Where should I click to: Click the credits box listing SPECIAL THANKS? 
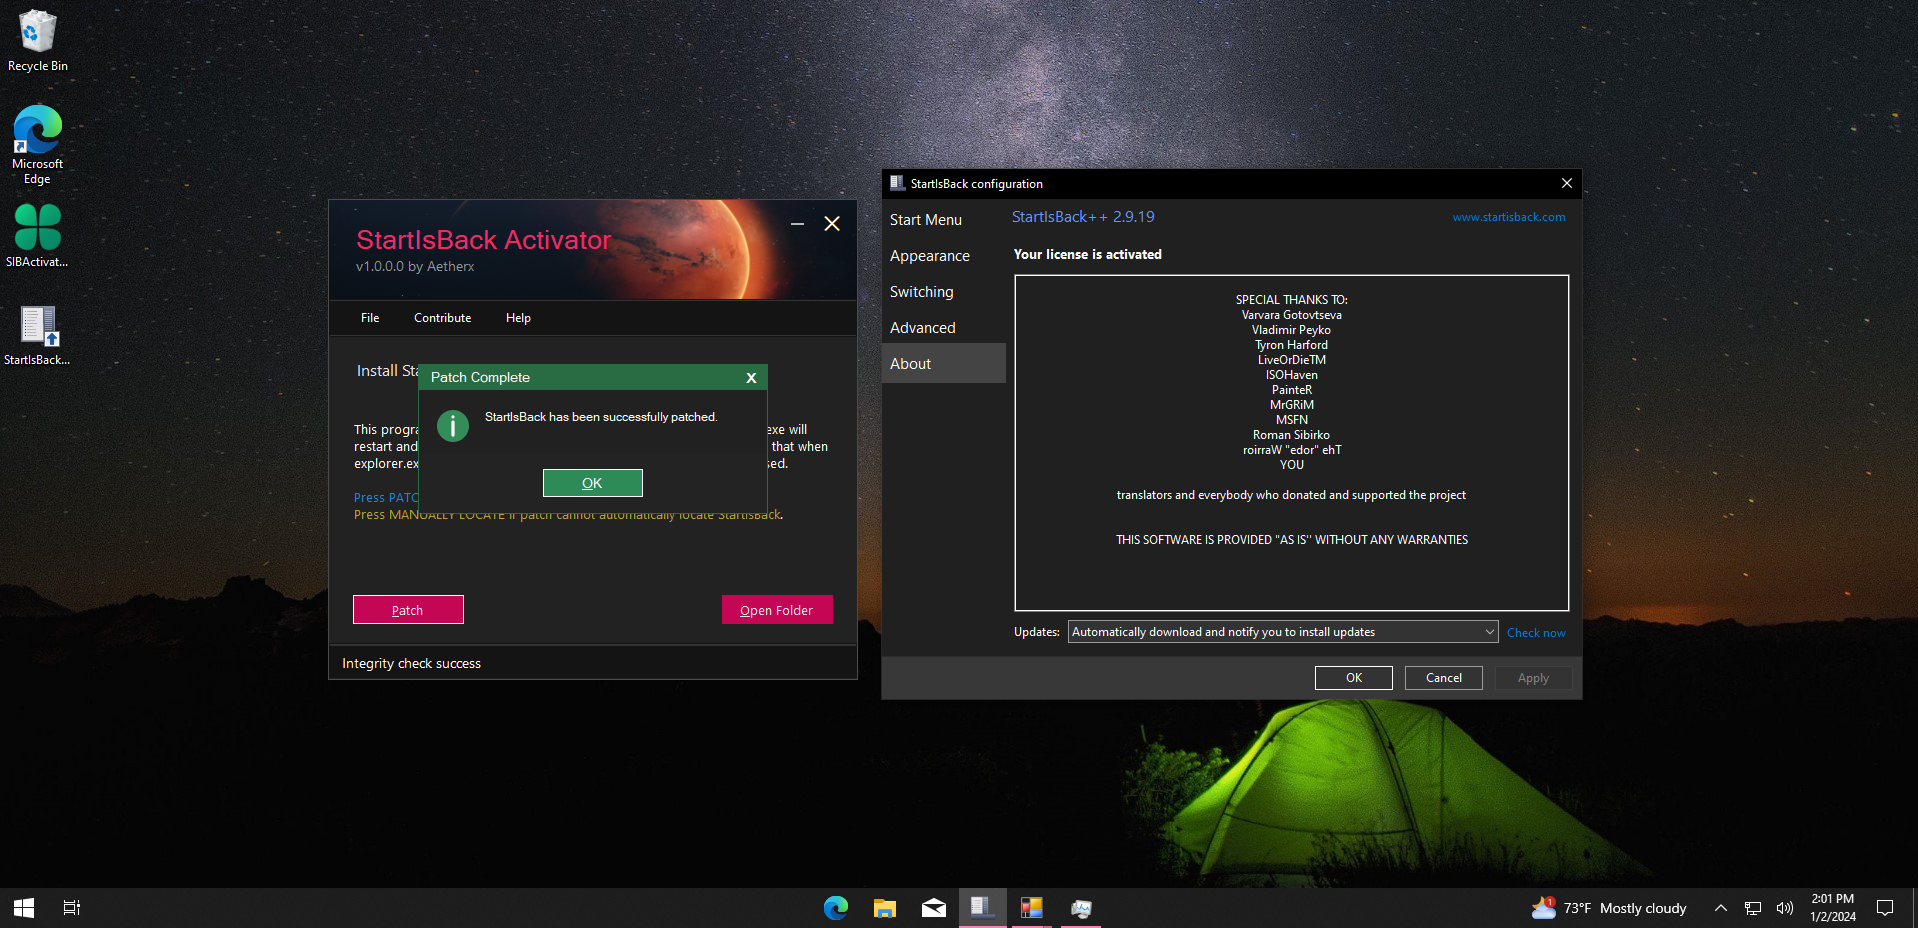[x=1292, y=443]
